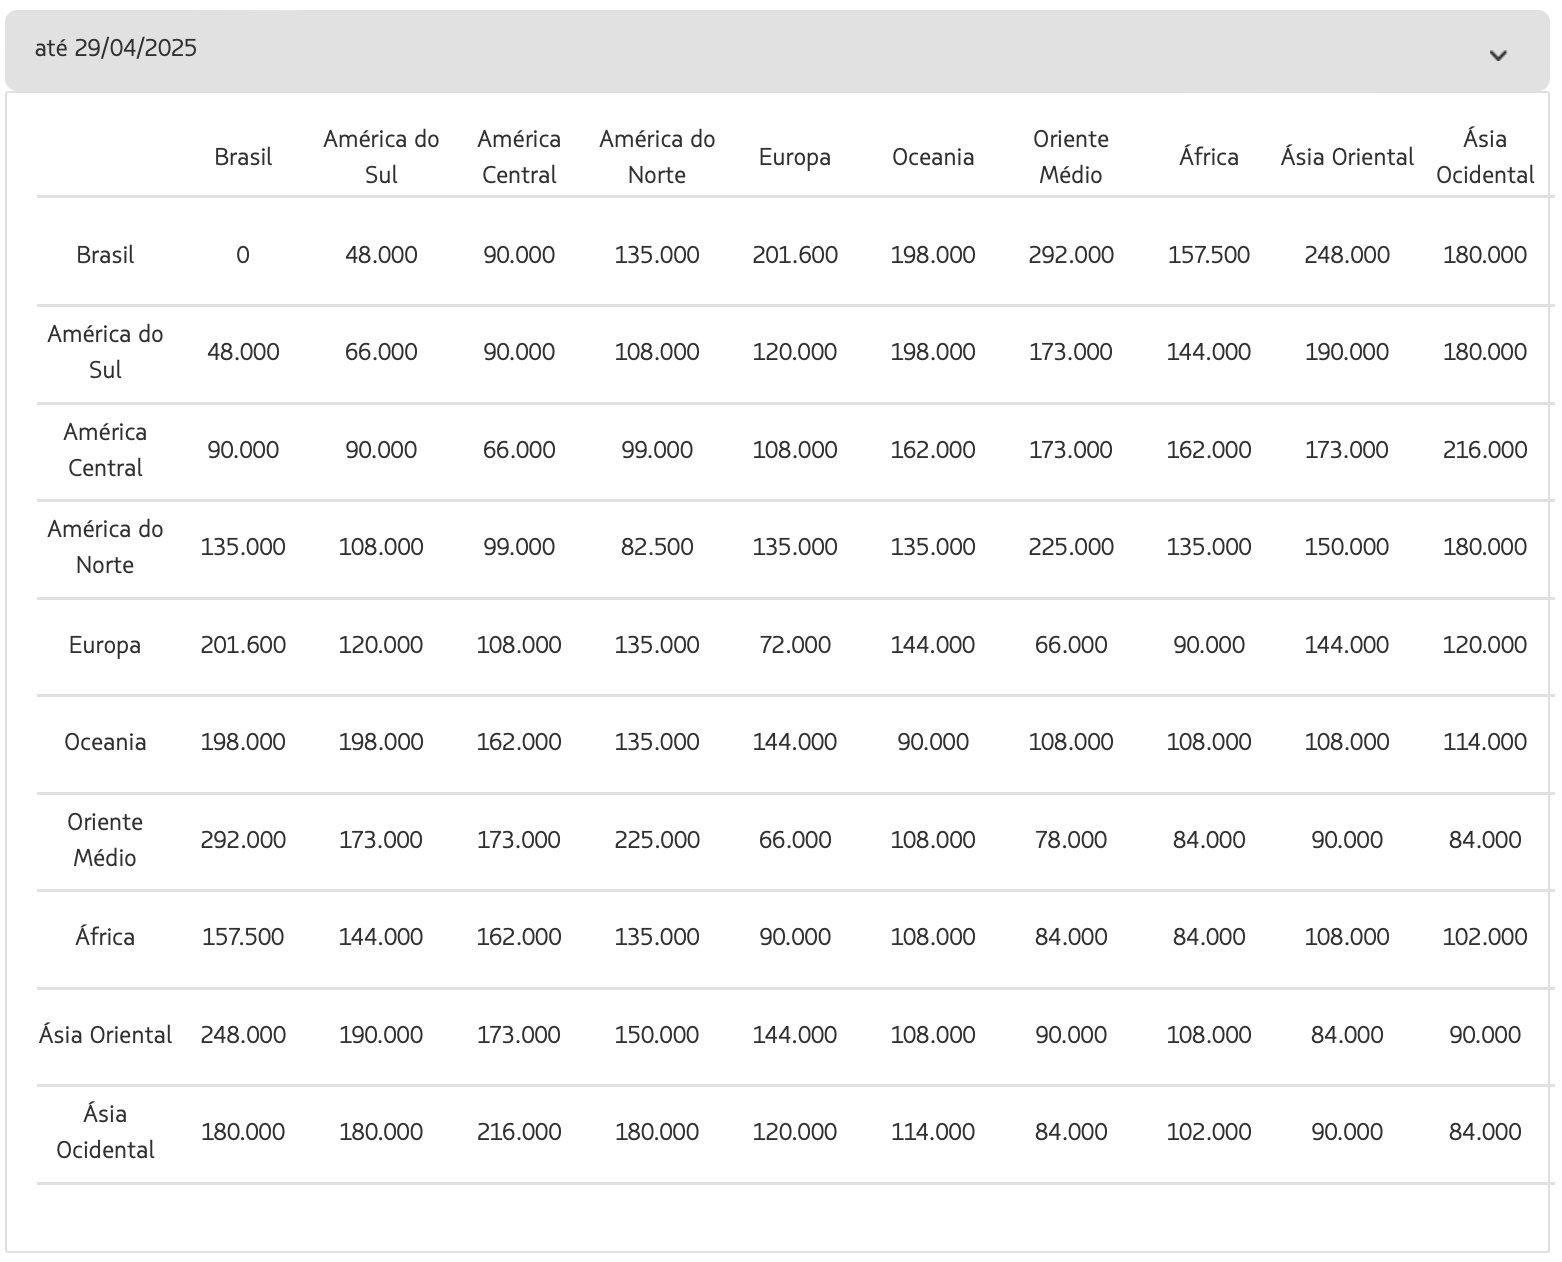Viewport: 1562px width, 1262px height.
Task: Click '157.500' in the Brasil row
Action: 1209,255
